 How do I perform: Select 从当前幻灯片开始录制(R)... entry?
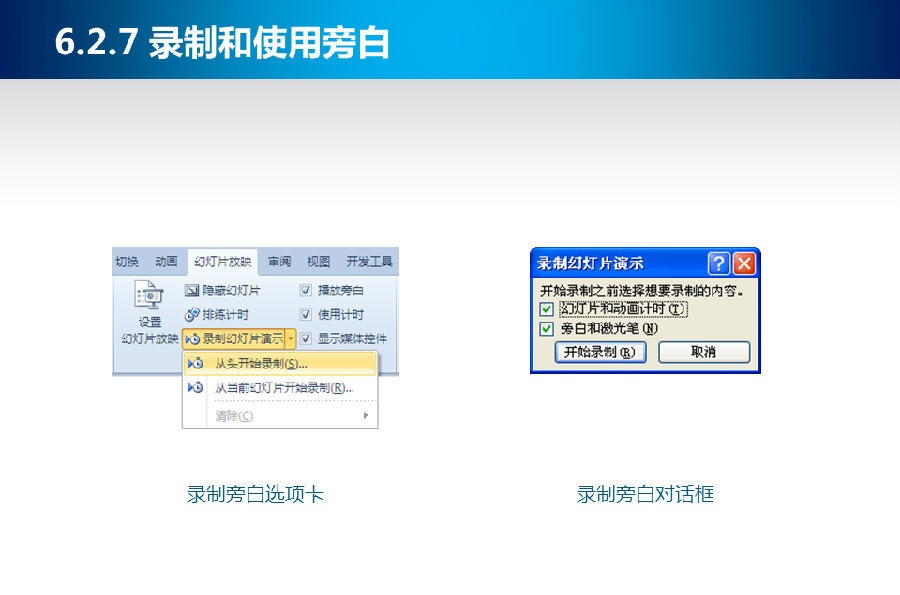pos(280,388)
